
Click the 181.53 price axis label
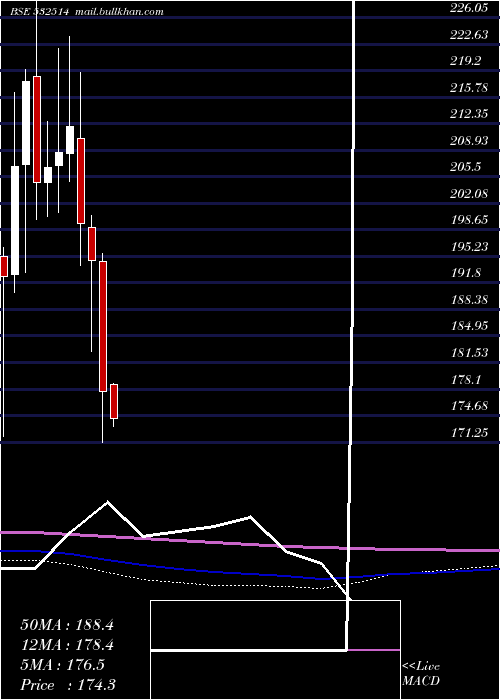469,353
